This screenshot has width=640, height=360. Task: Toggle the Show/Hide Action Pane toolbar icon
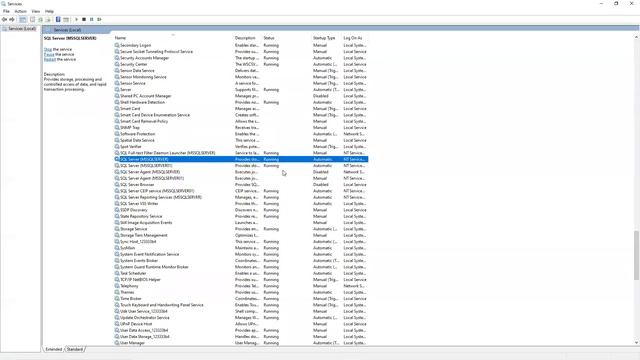[66, 20]
